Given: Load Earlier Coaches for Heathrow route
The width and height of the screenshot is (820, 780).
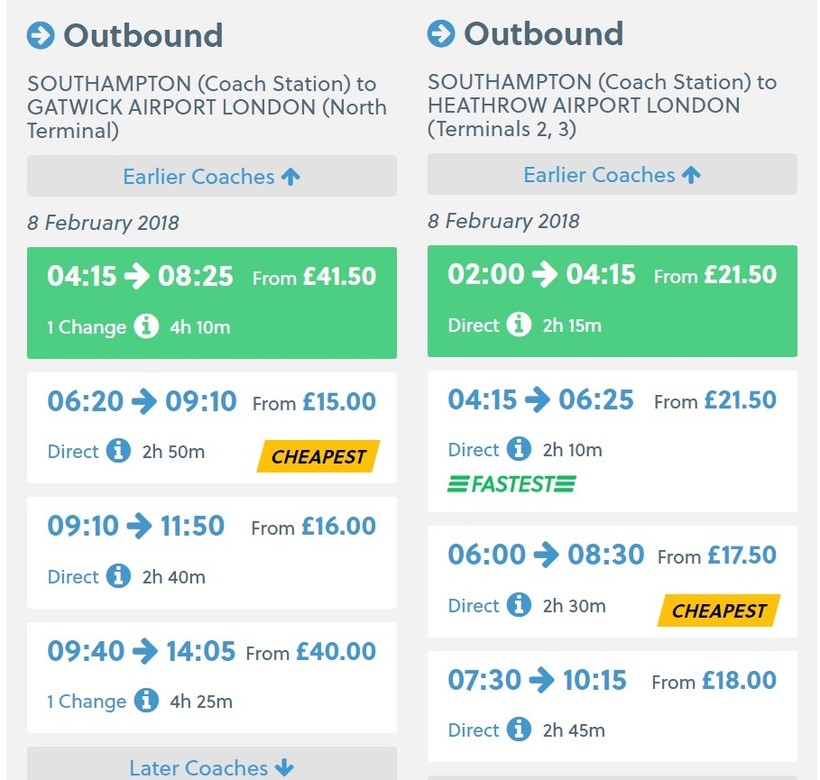Looking at the screenshot, I should click(611, 175).
